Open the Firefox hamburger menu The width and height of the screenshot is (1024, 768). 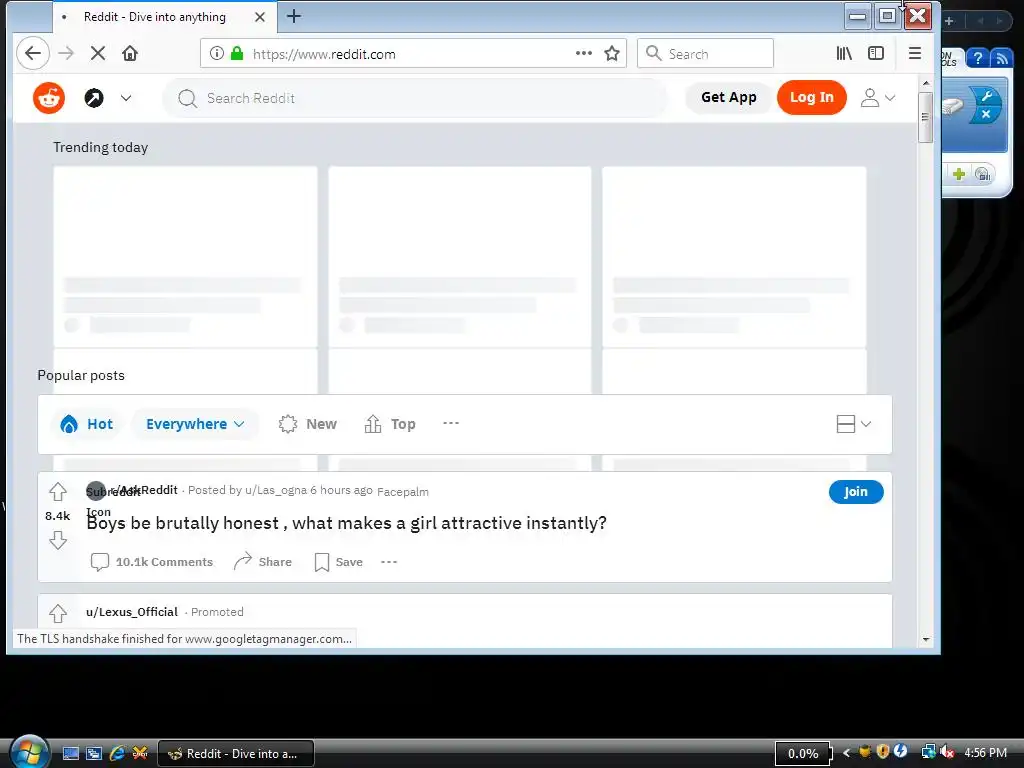(x=915, y=54)
